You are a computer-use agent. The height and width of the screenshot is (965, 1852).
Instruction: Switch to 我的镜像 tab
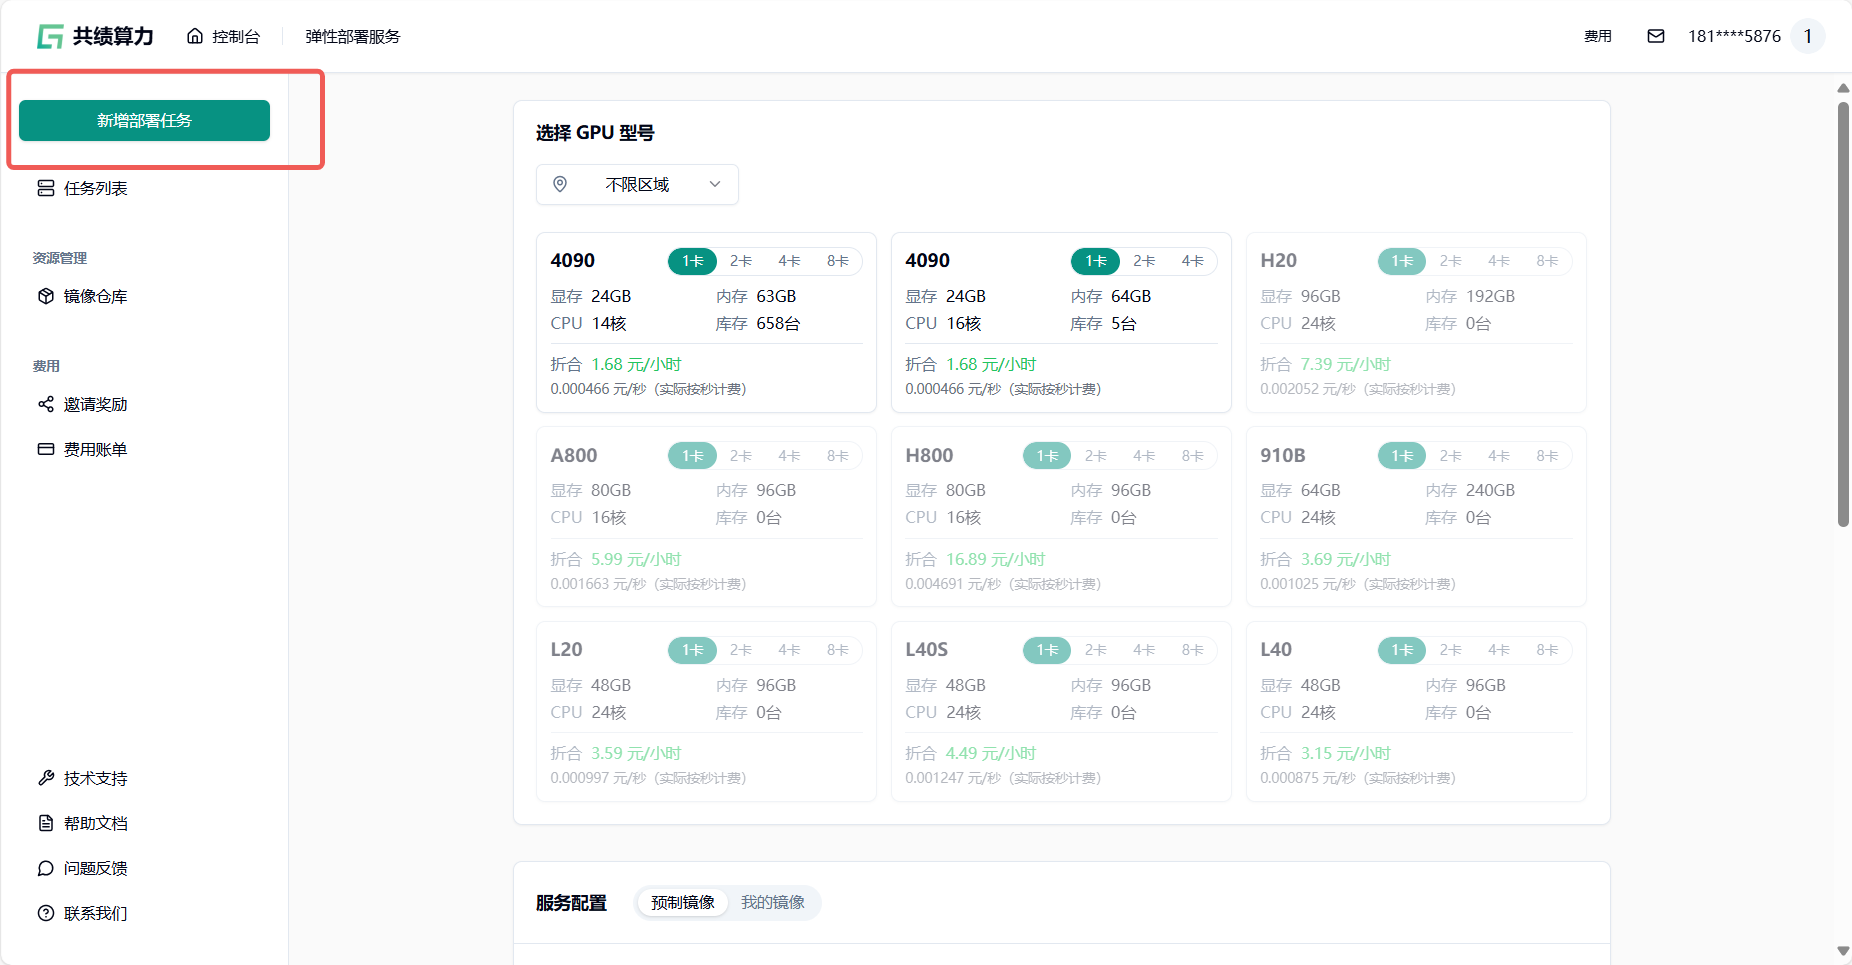[772, 903]
